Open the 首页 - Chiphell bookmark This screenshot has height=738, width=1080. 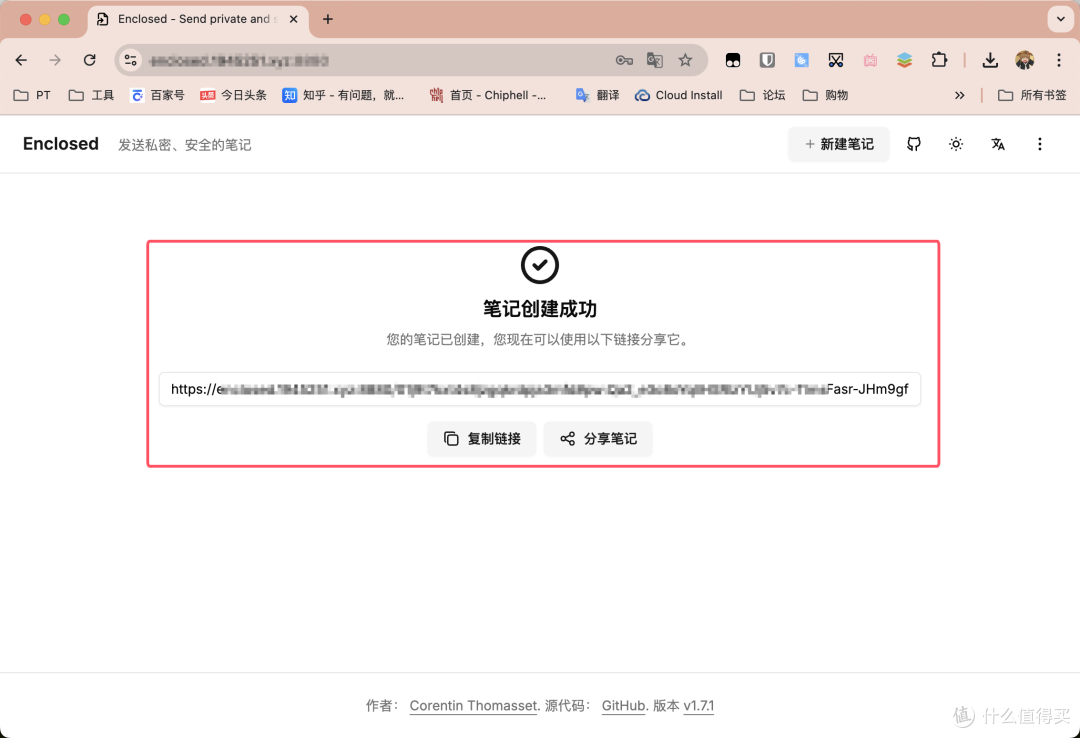[488, 95]
